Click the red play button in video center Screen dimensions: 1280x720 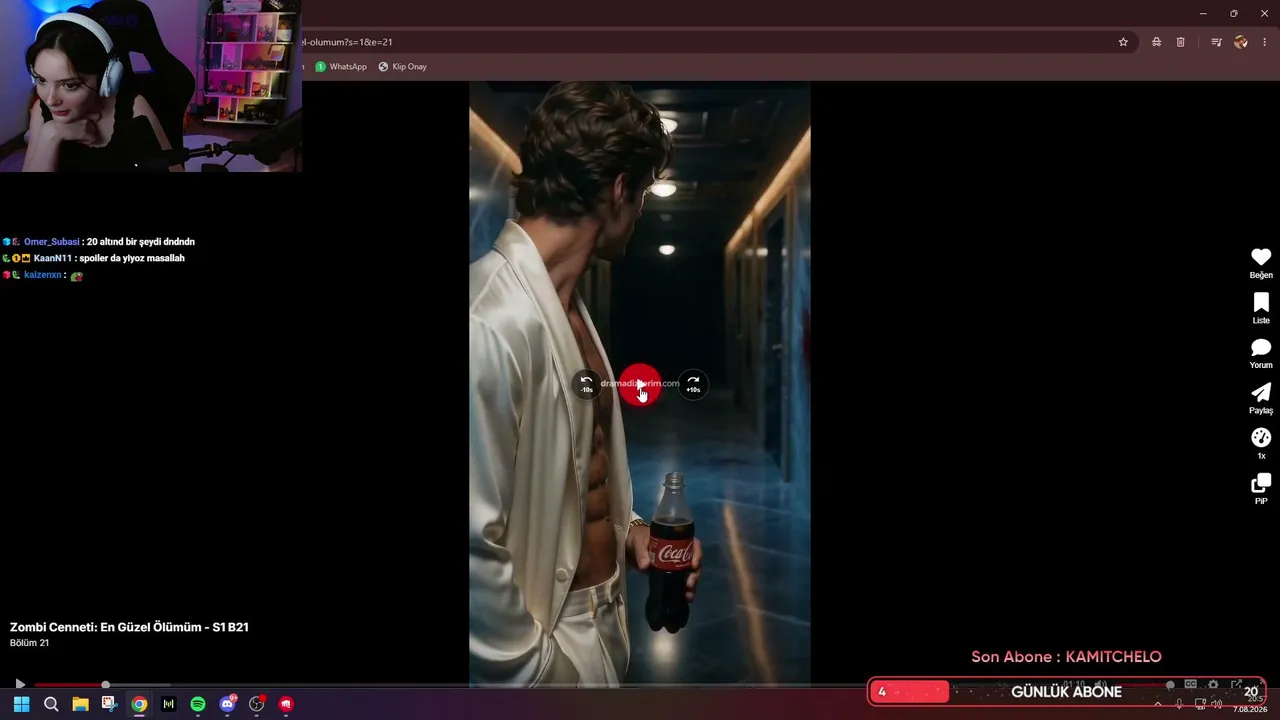point(640,385)
